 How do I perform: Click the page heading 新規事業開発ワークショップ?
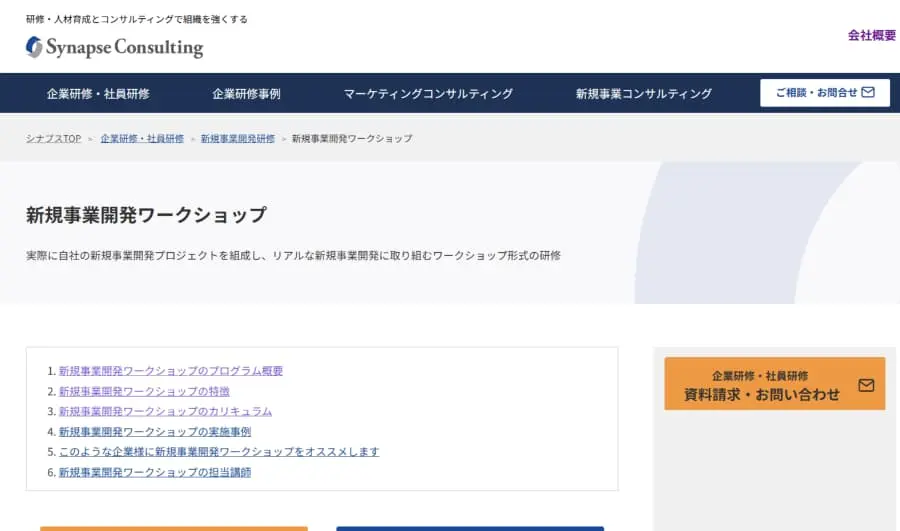pyautogui.click(x=146, y=215)
